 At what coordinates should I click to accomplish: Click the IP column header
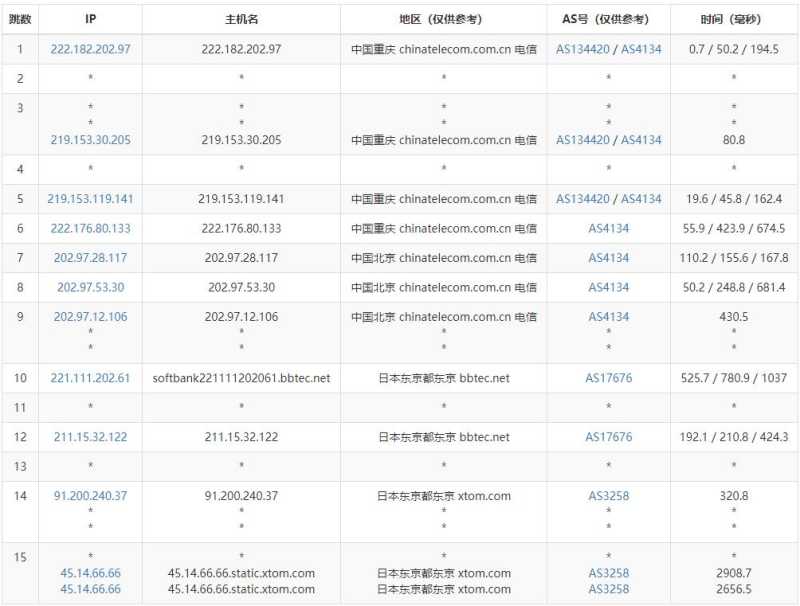(90, 17)
